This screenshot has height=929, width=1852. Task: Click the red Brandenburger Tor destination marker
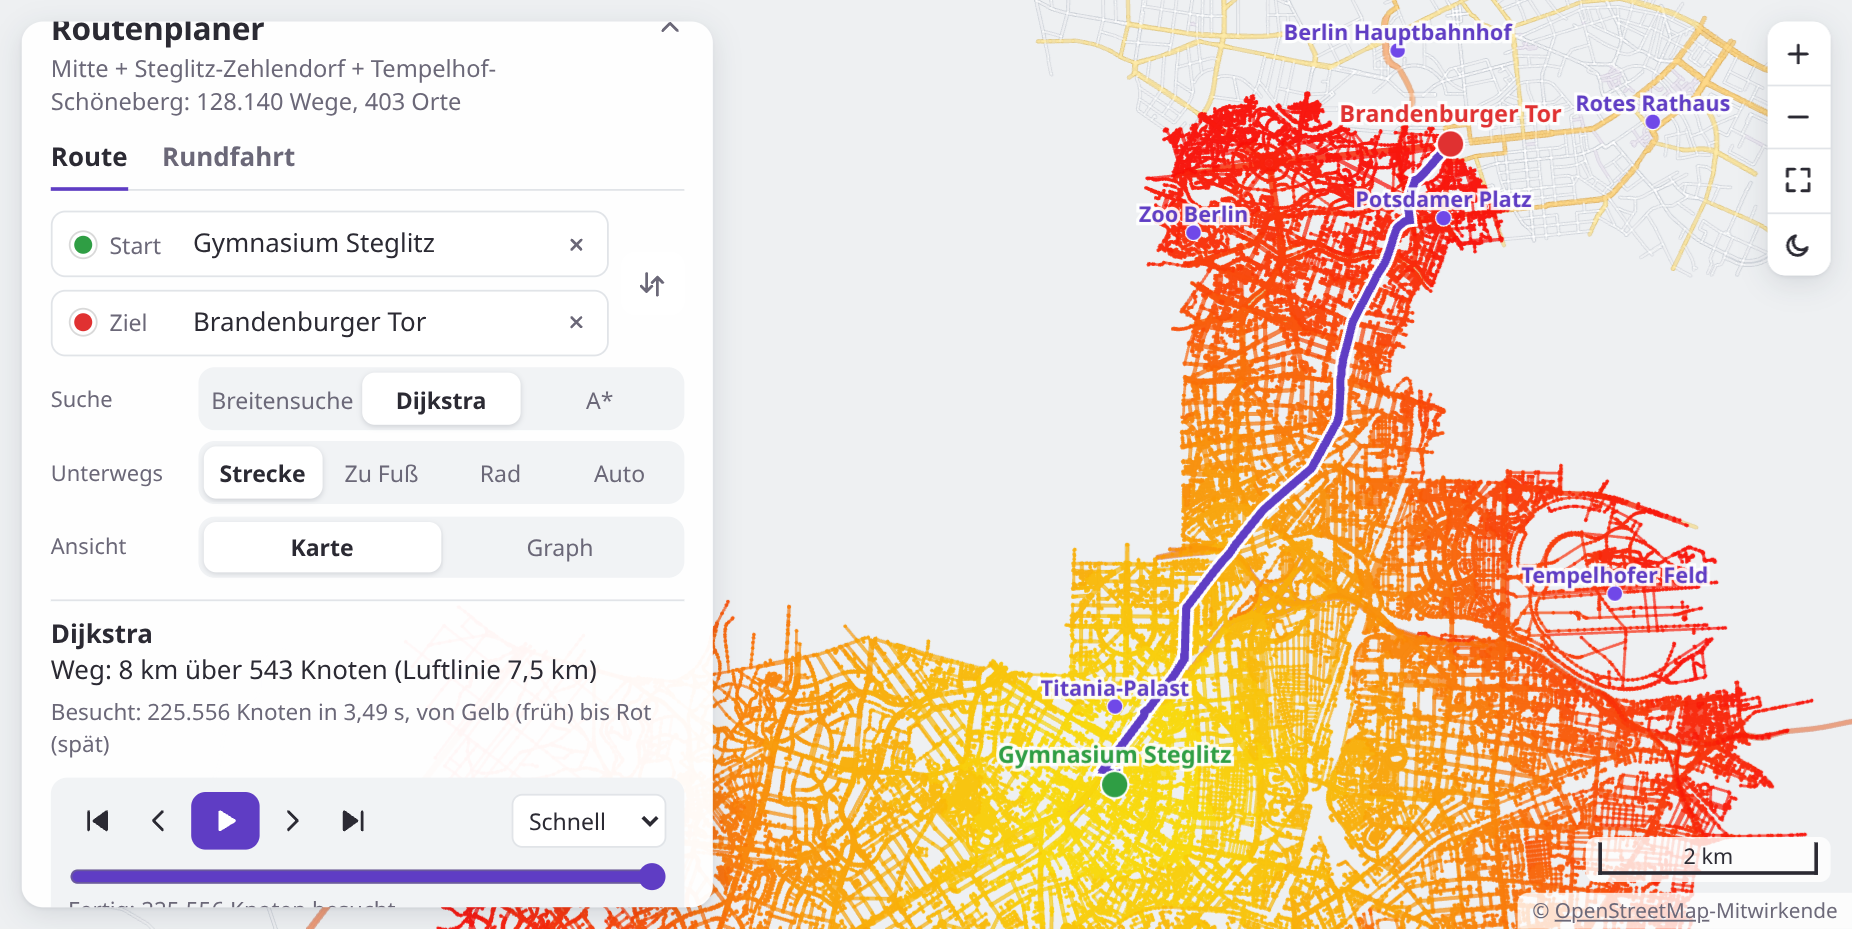[1450, 144]
